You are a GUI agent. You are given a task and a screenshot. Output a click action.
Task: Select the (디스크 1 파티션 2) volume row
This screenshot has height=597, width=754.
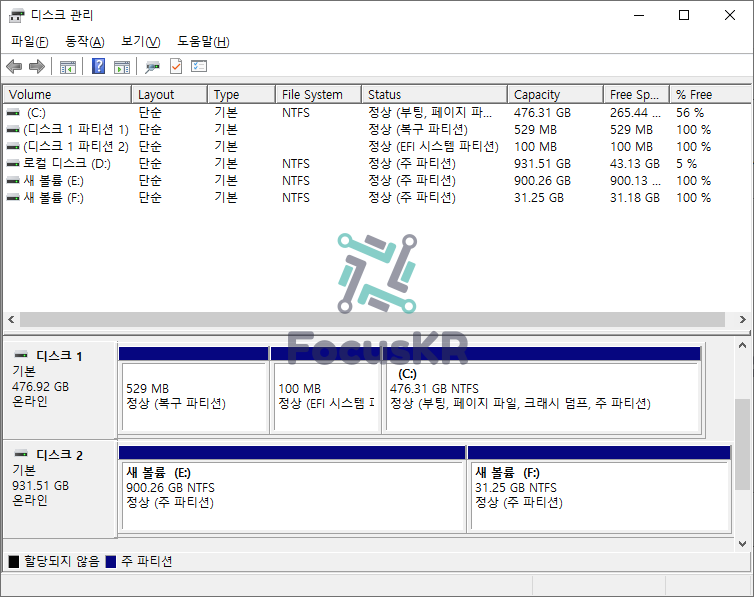(377, 147)
